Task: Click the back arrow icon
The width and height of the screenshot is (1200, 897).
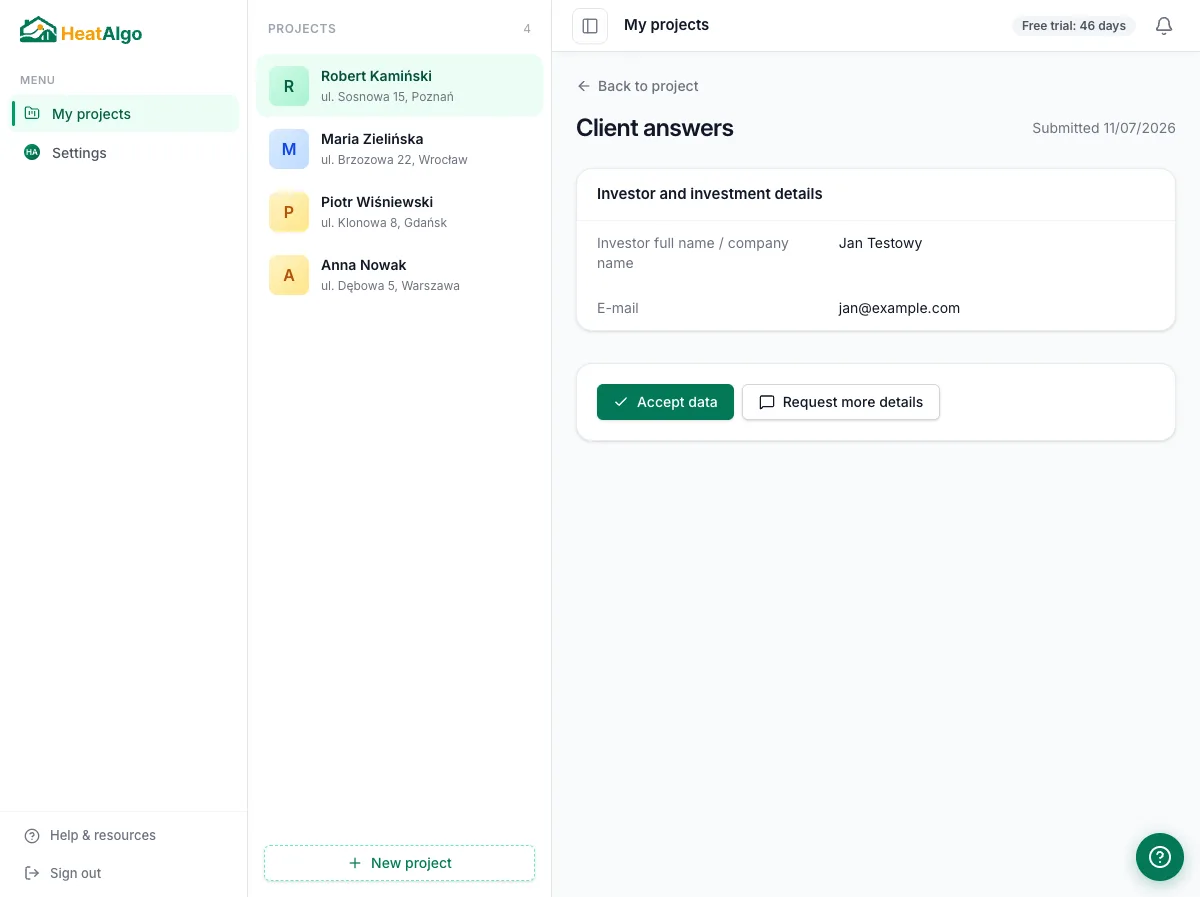Action: 584,86
